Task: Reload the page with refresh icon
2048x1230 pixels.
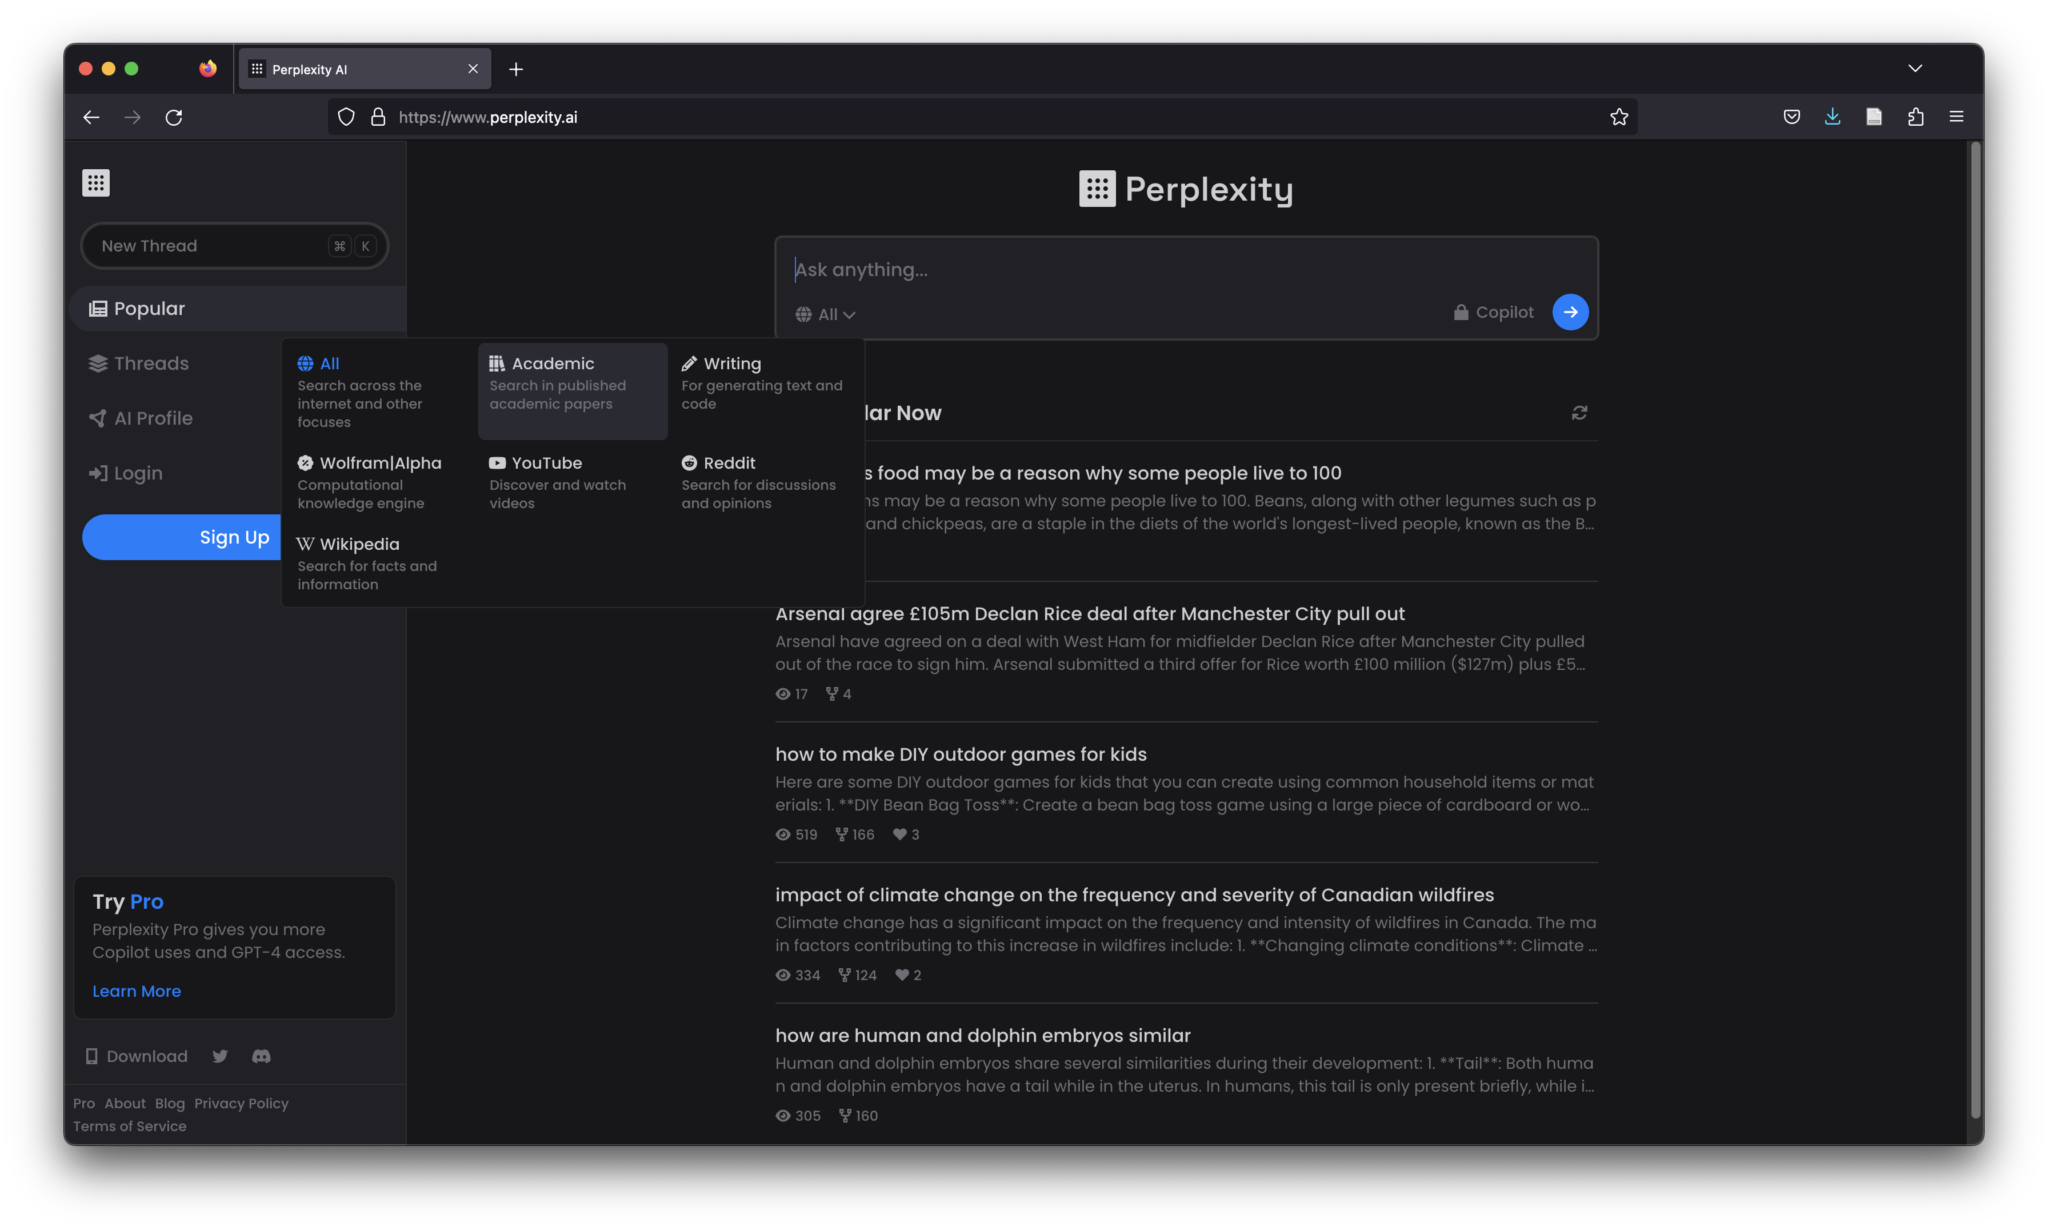Action: point(174,117)
